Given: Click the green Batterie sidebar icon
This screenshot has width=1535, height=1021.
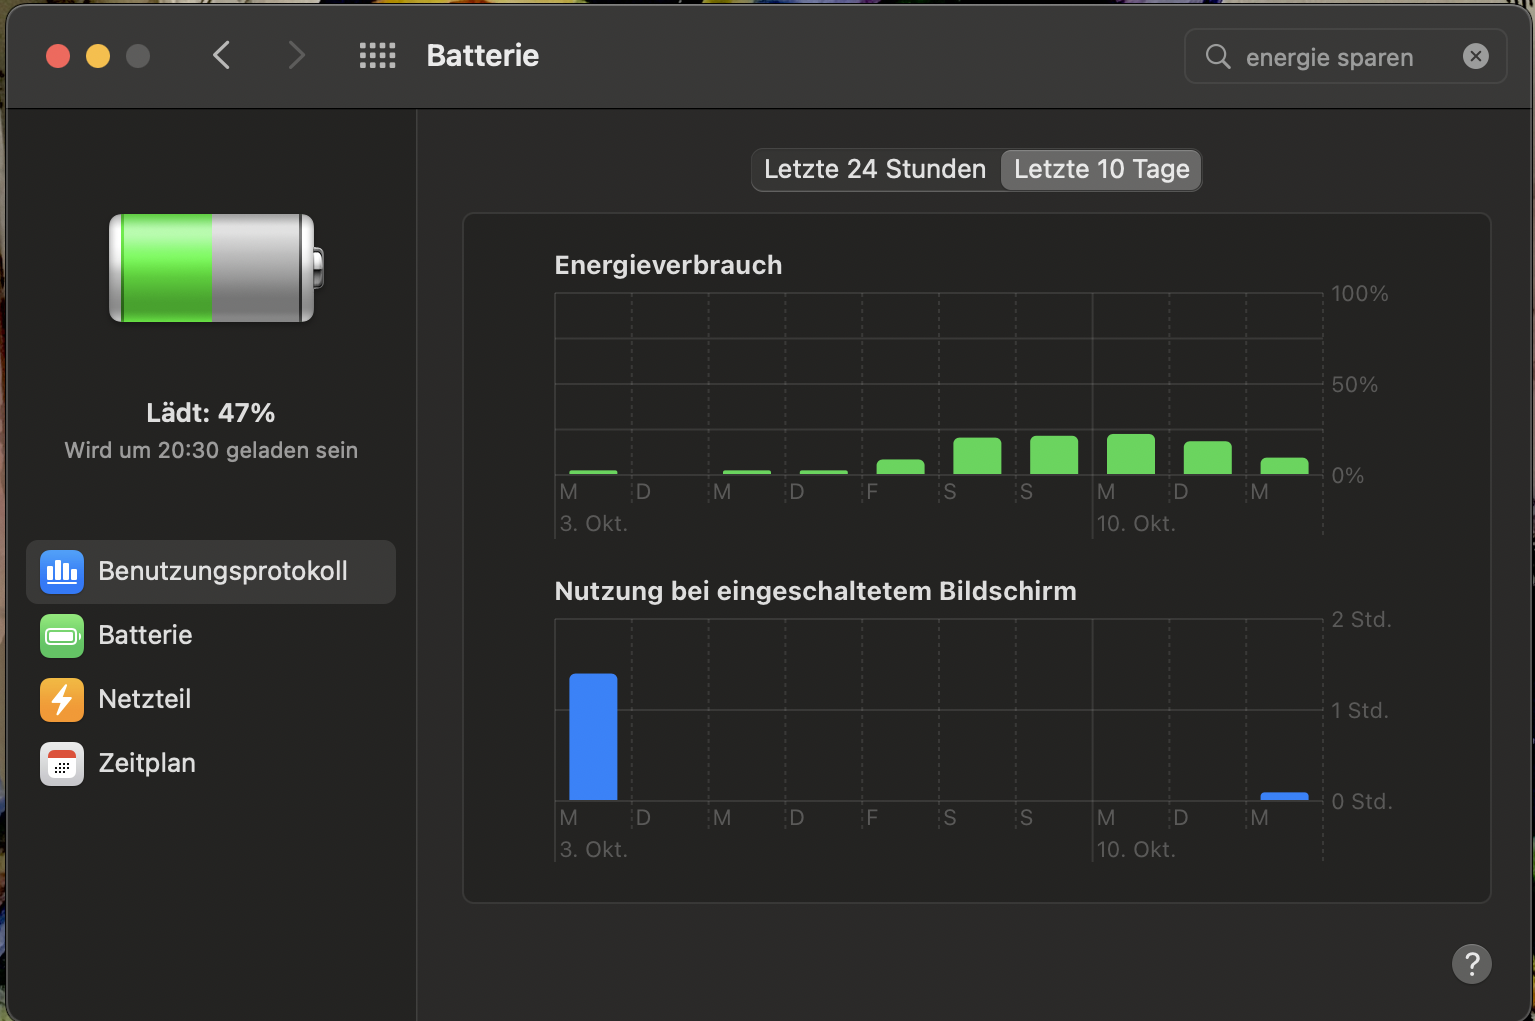Looking at the screenshot, I should point(62,636).
